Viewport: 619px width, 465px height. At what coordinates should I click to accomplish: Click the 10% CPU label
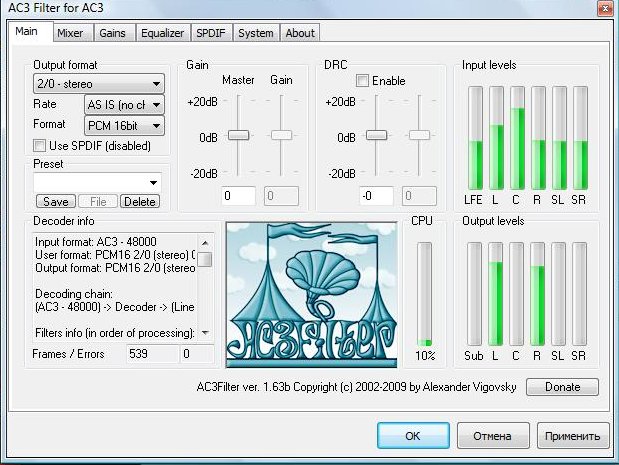pyautogui.click(x=425, y=356)
